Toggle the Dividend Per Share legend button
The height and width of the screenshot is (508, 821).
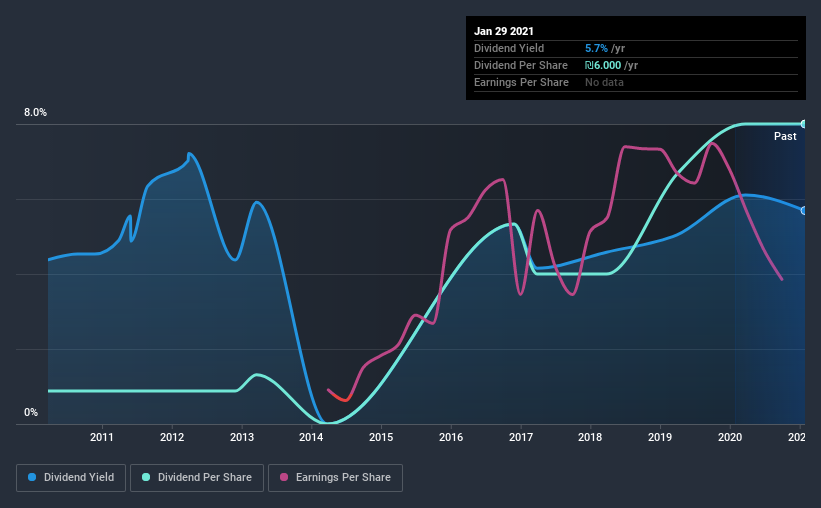click(x=197, y=478)
